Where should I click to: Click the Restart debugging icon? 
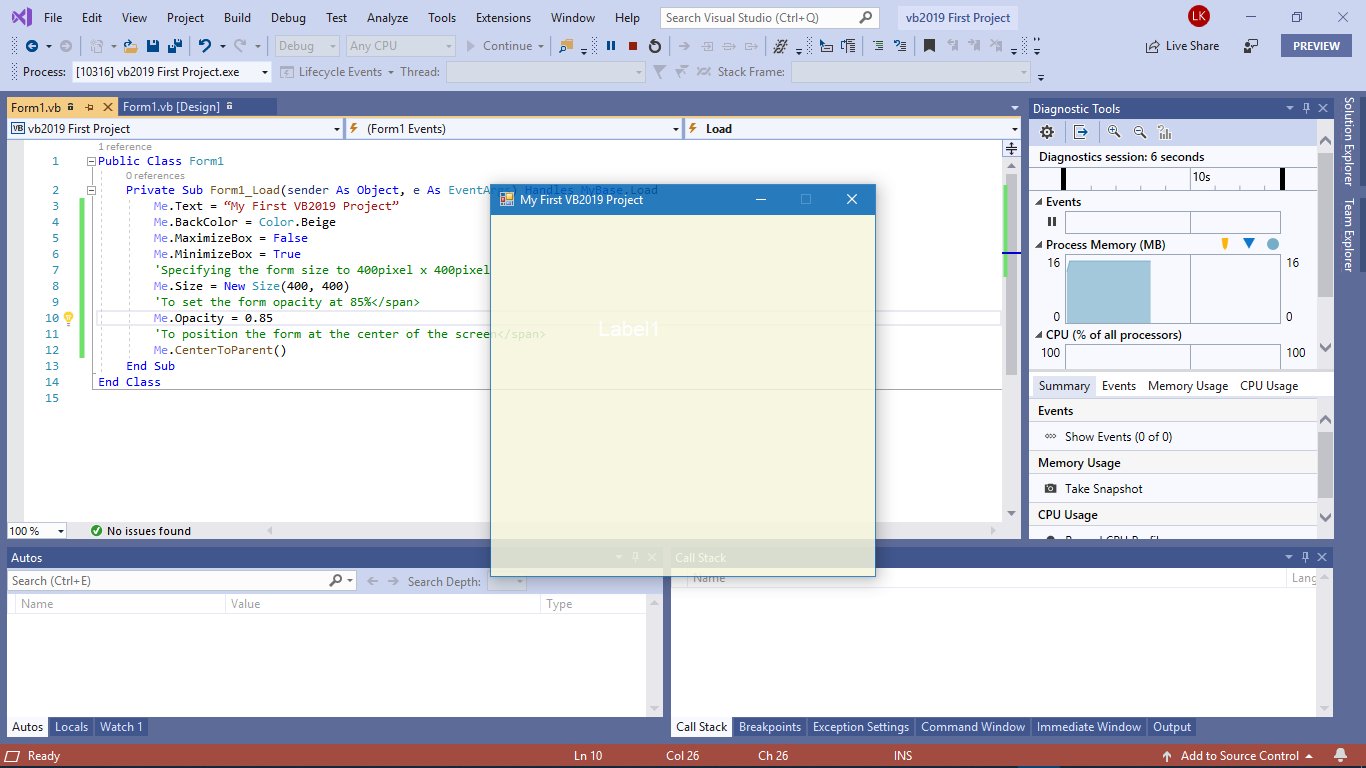pos(655,46)
